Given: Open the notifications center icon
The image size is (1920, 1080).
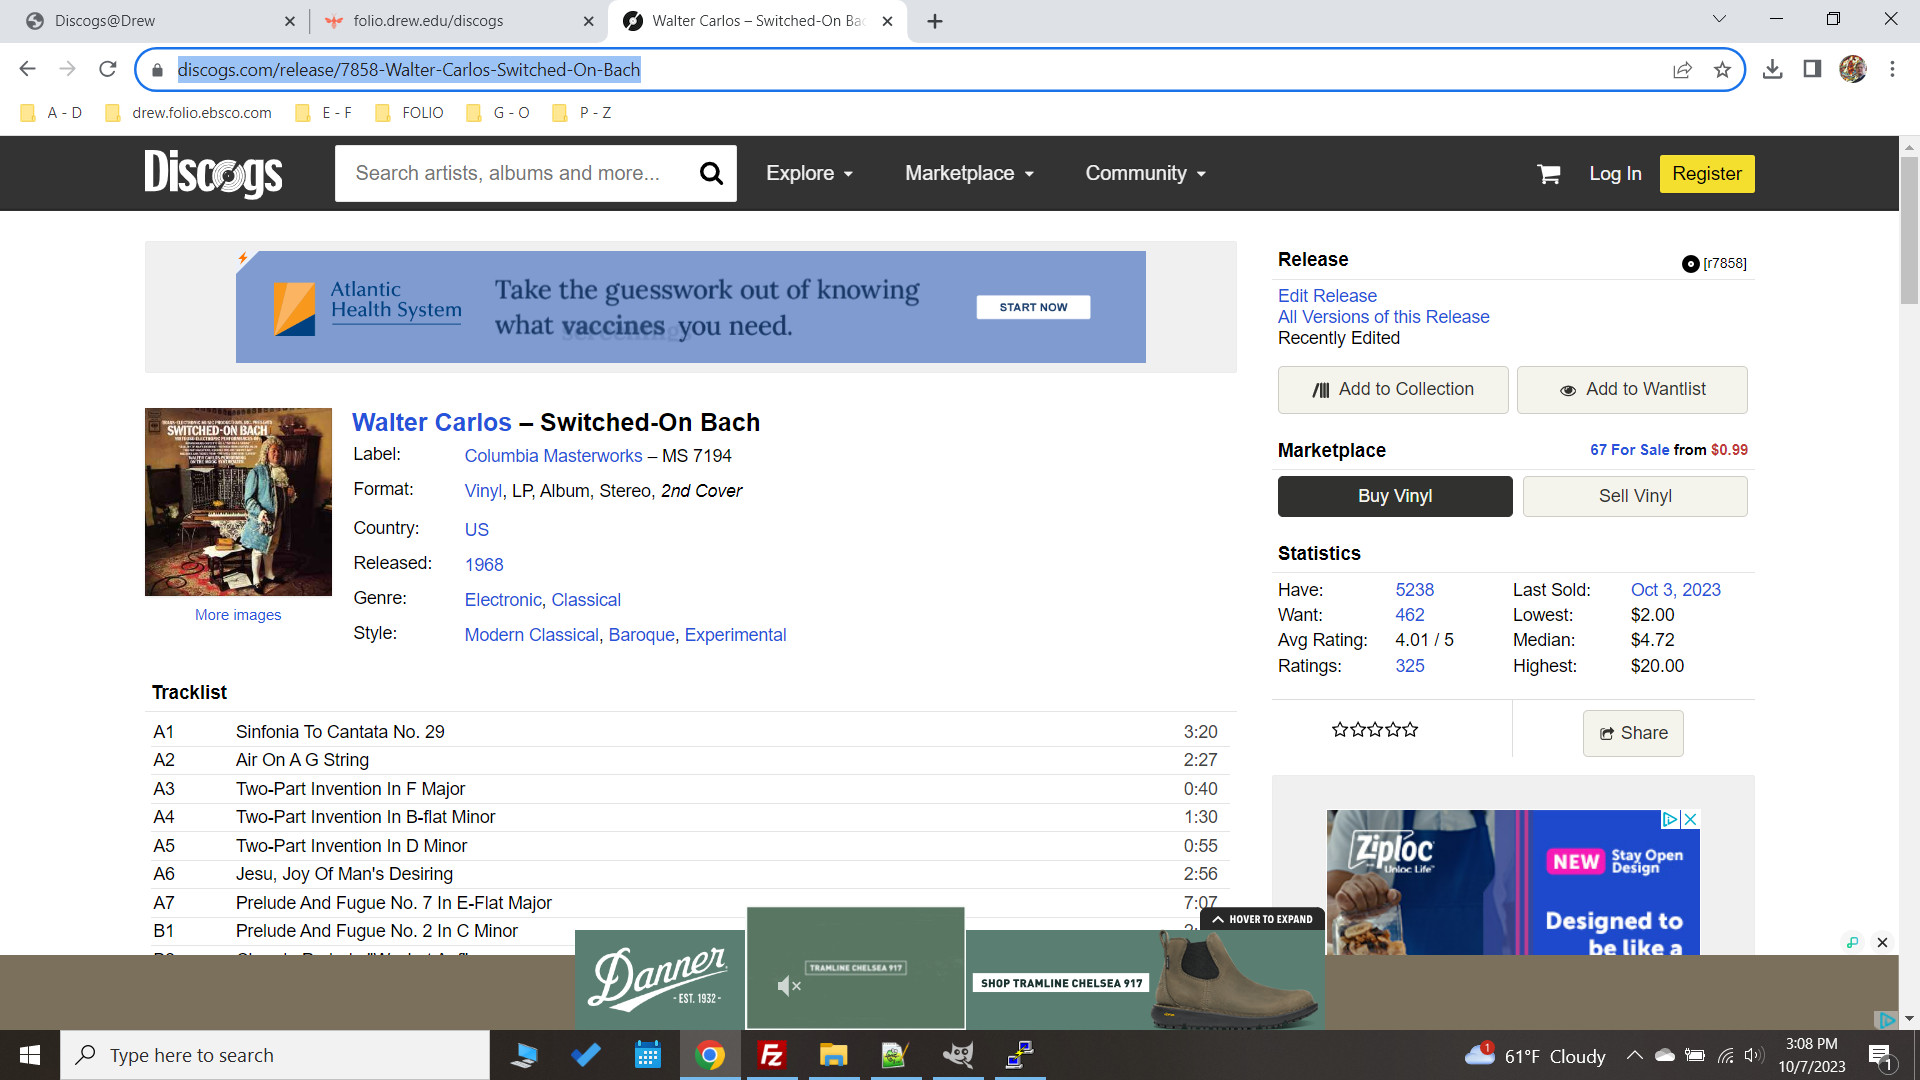Looking at the screenshot, I should click(x=1881, y=1056).
